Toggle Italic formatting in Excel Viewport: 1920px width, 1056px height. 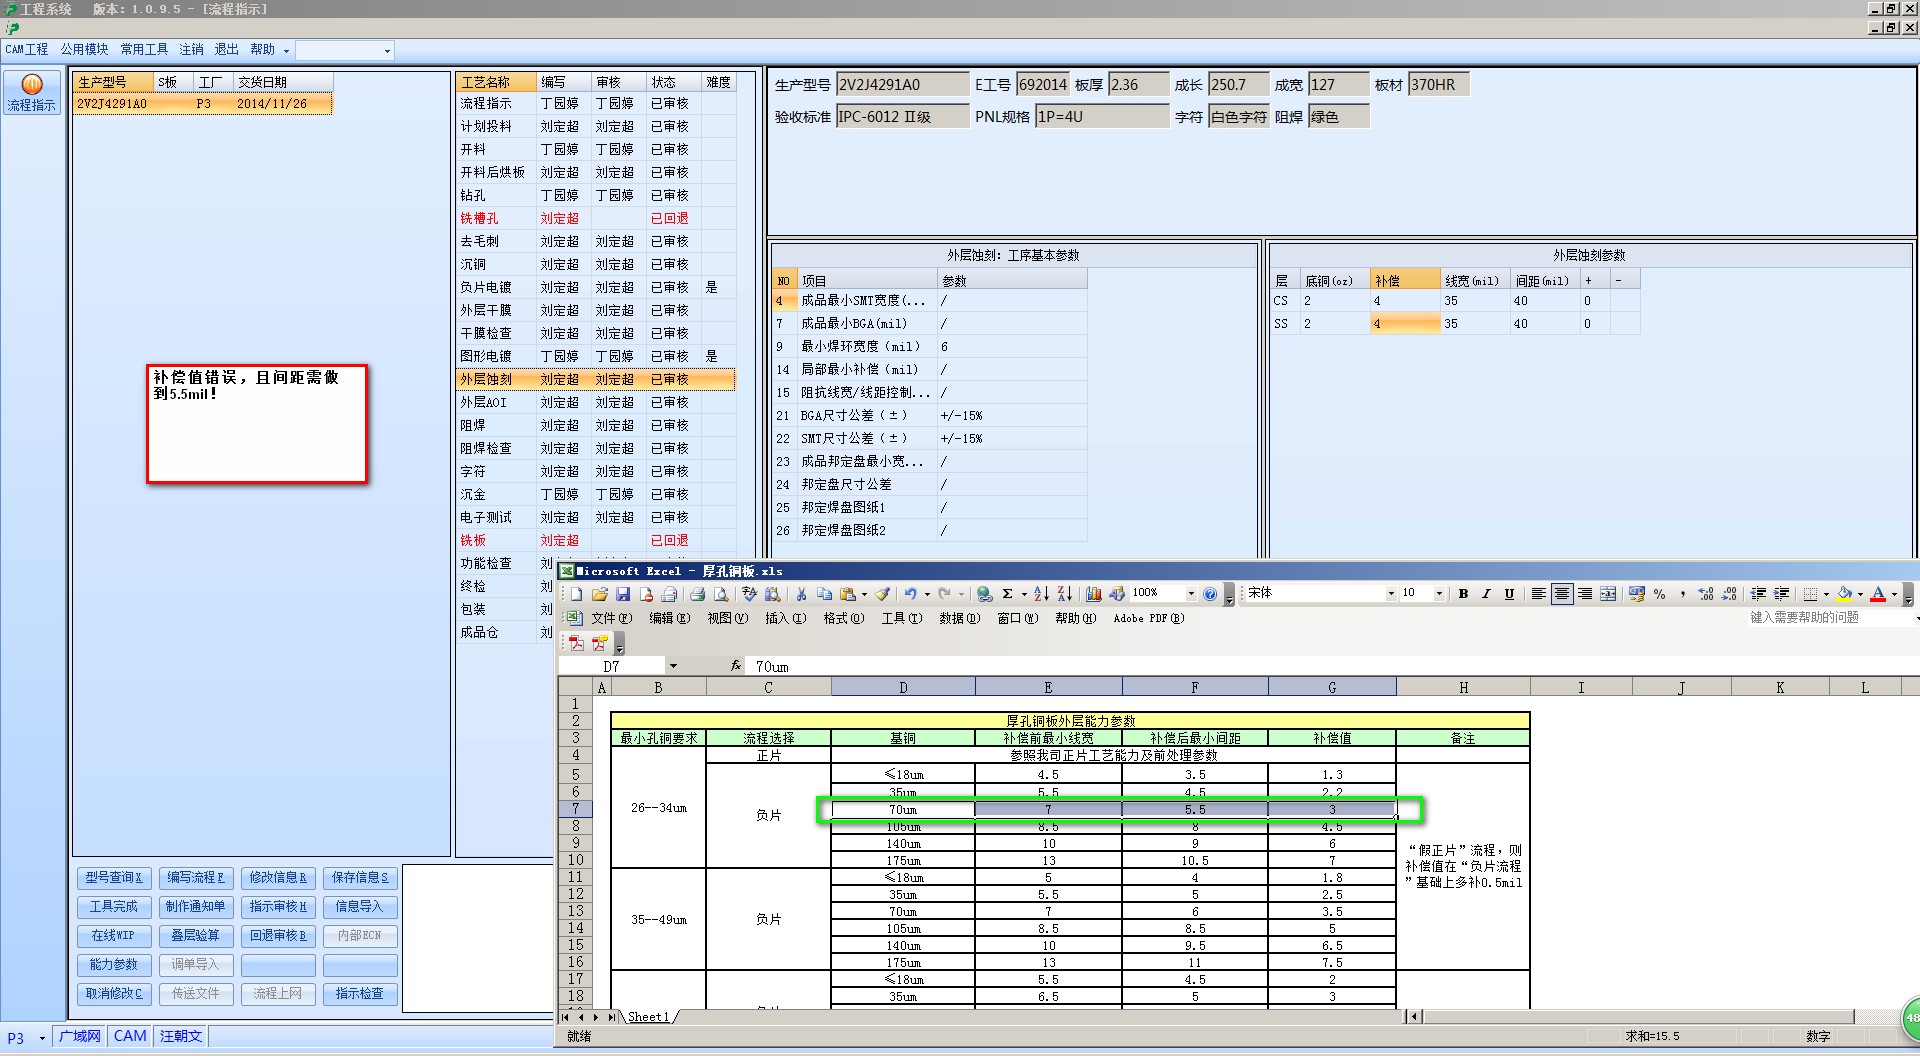[1486, 594]
